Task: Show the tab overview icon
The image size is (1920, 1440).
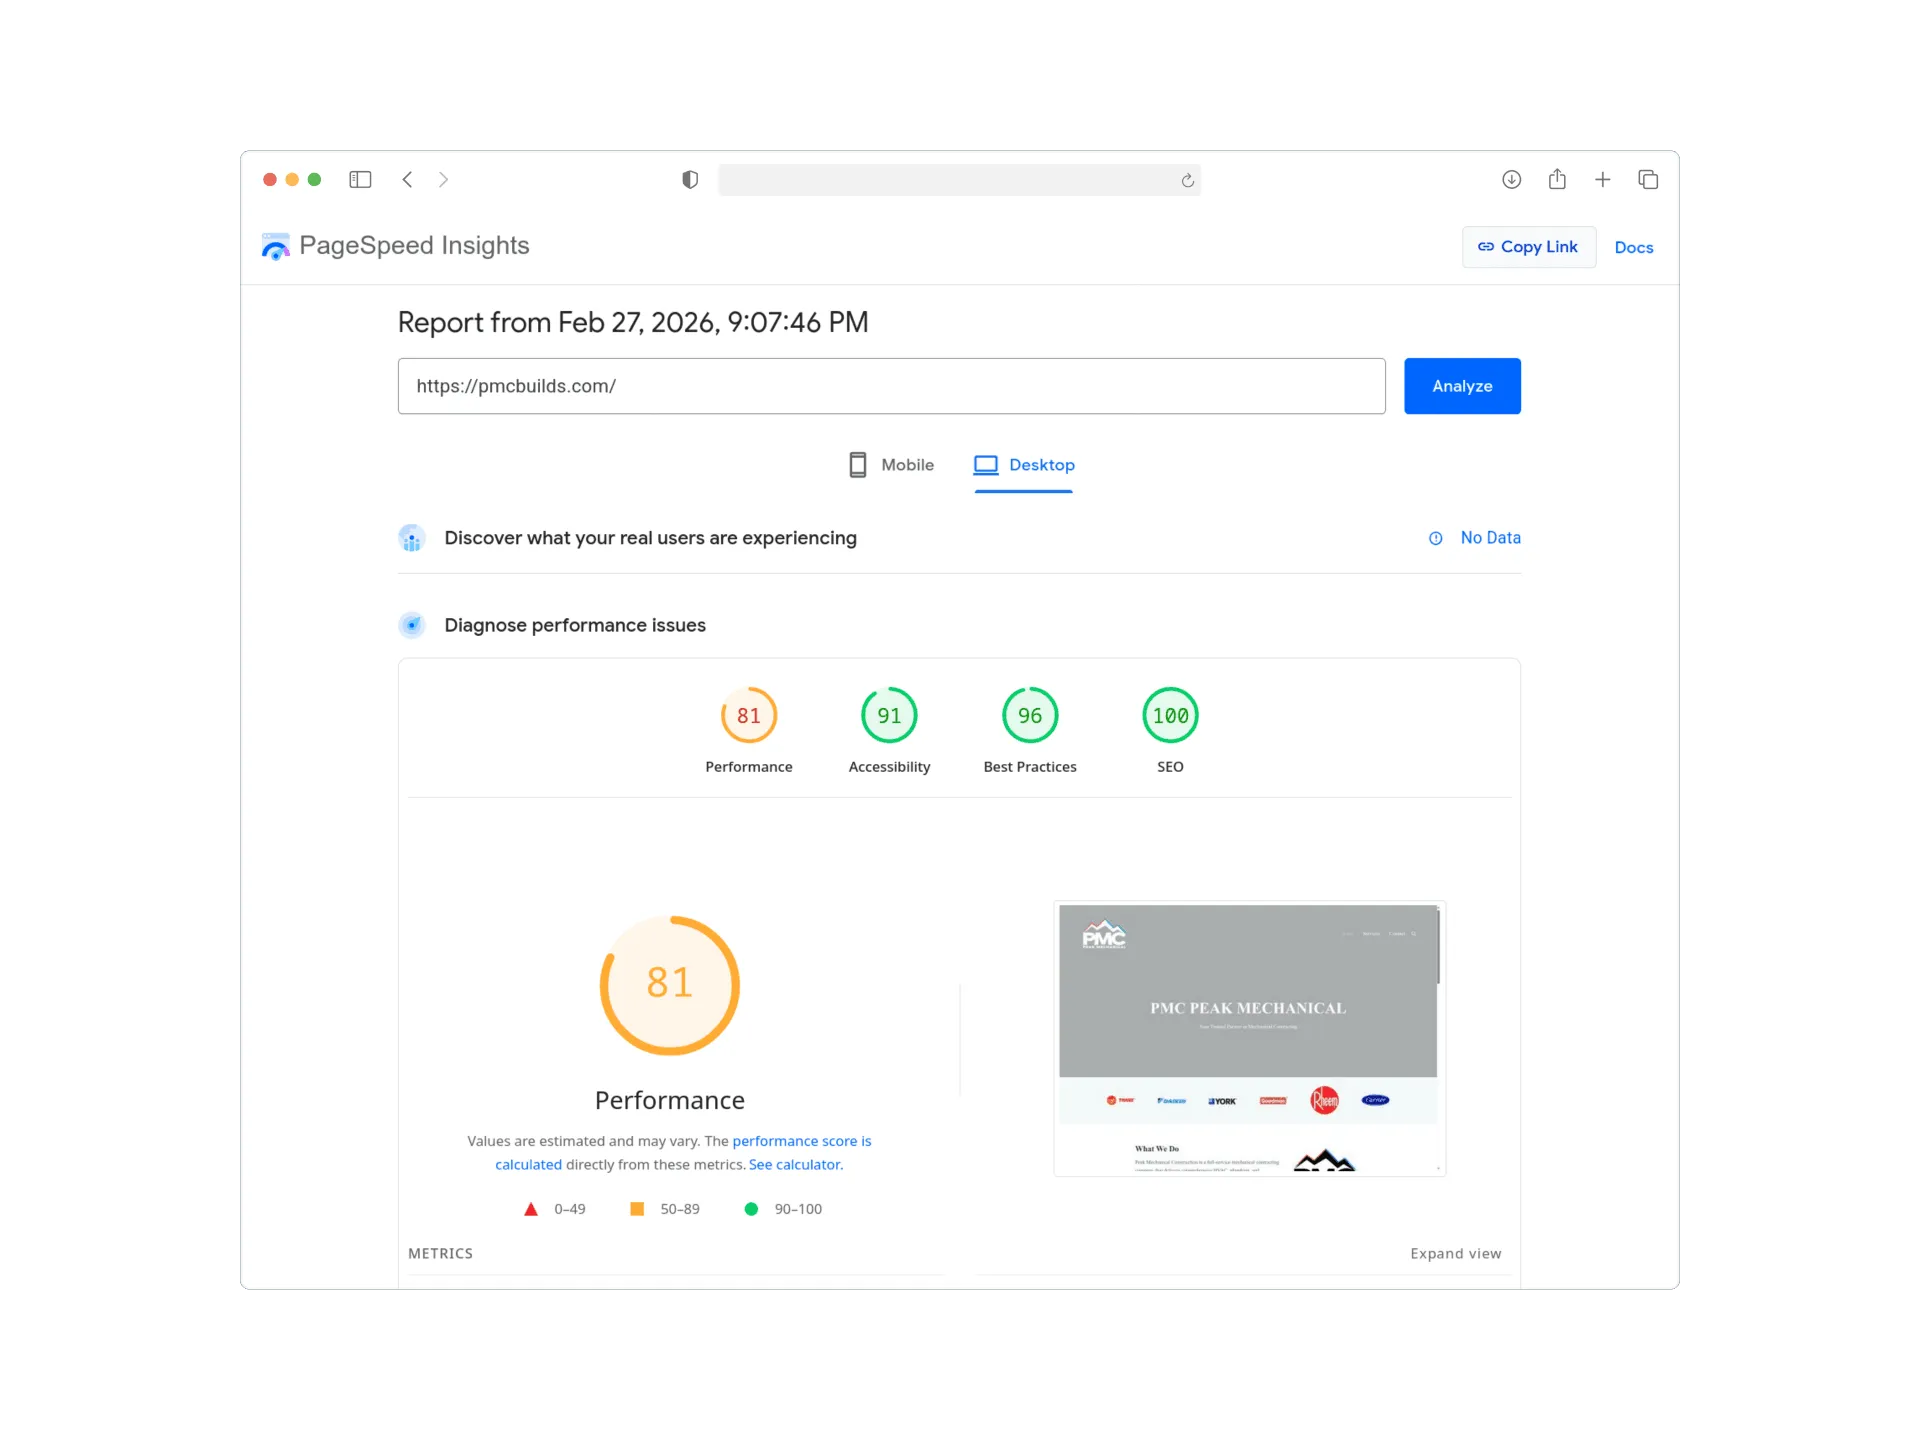Action: [1648, 179]
